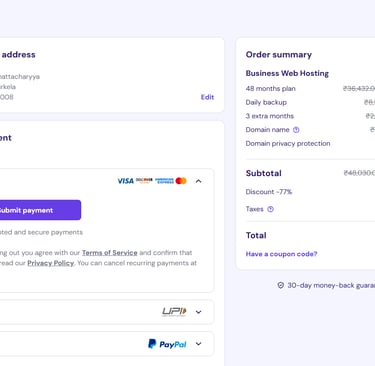
Task: Click the PayPal logo
Action: [167, 344]
